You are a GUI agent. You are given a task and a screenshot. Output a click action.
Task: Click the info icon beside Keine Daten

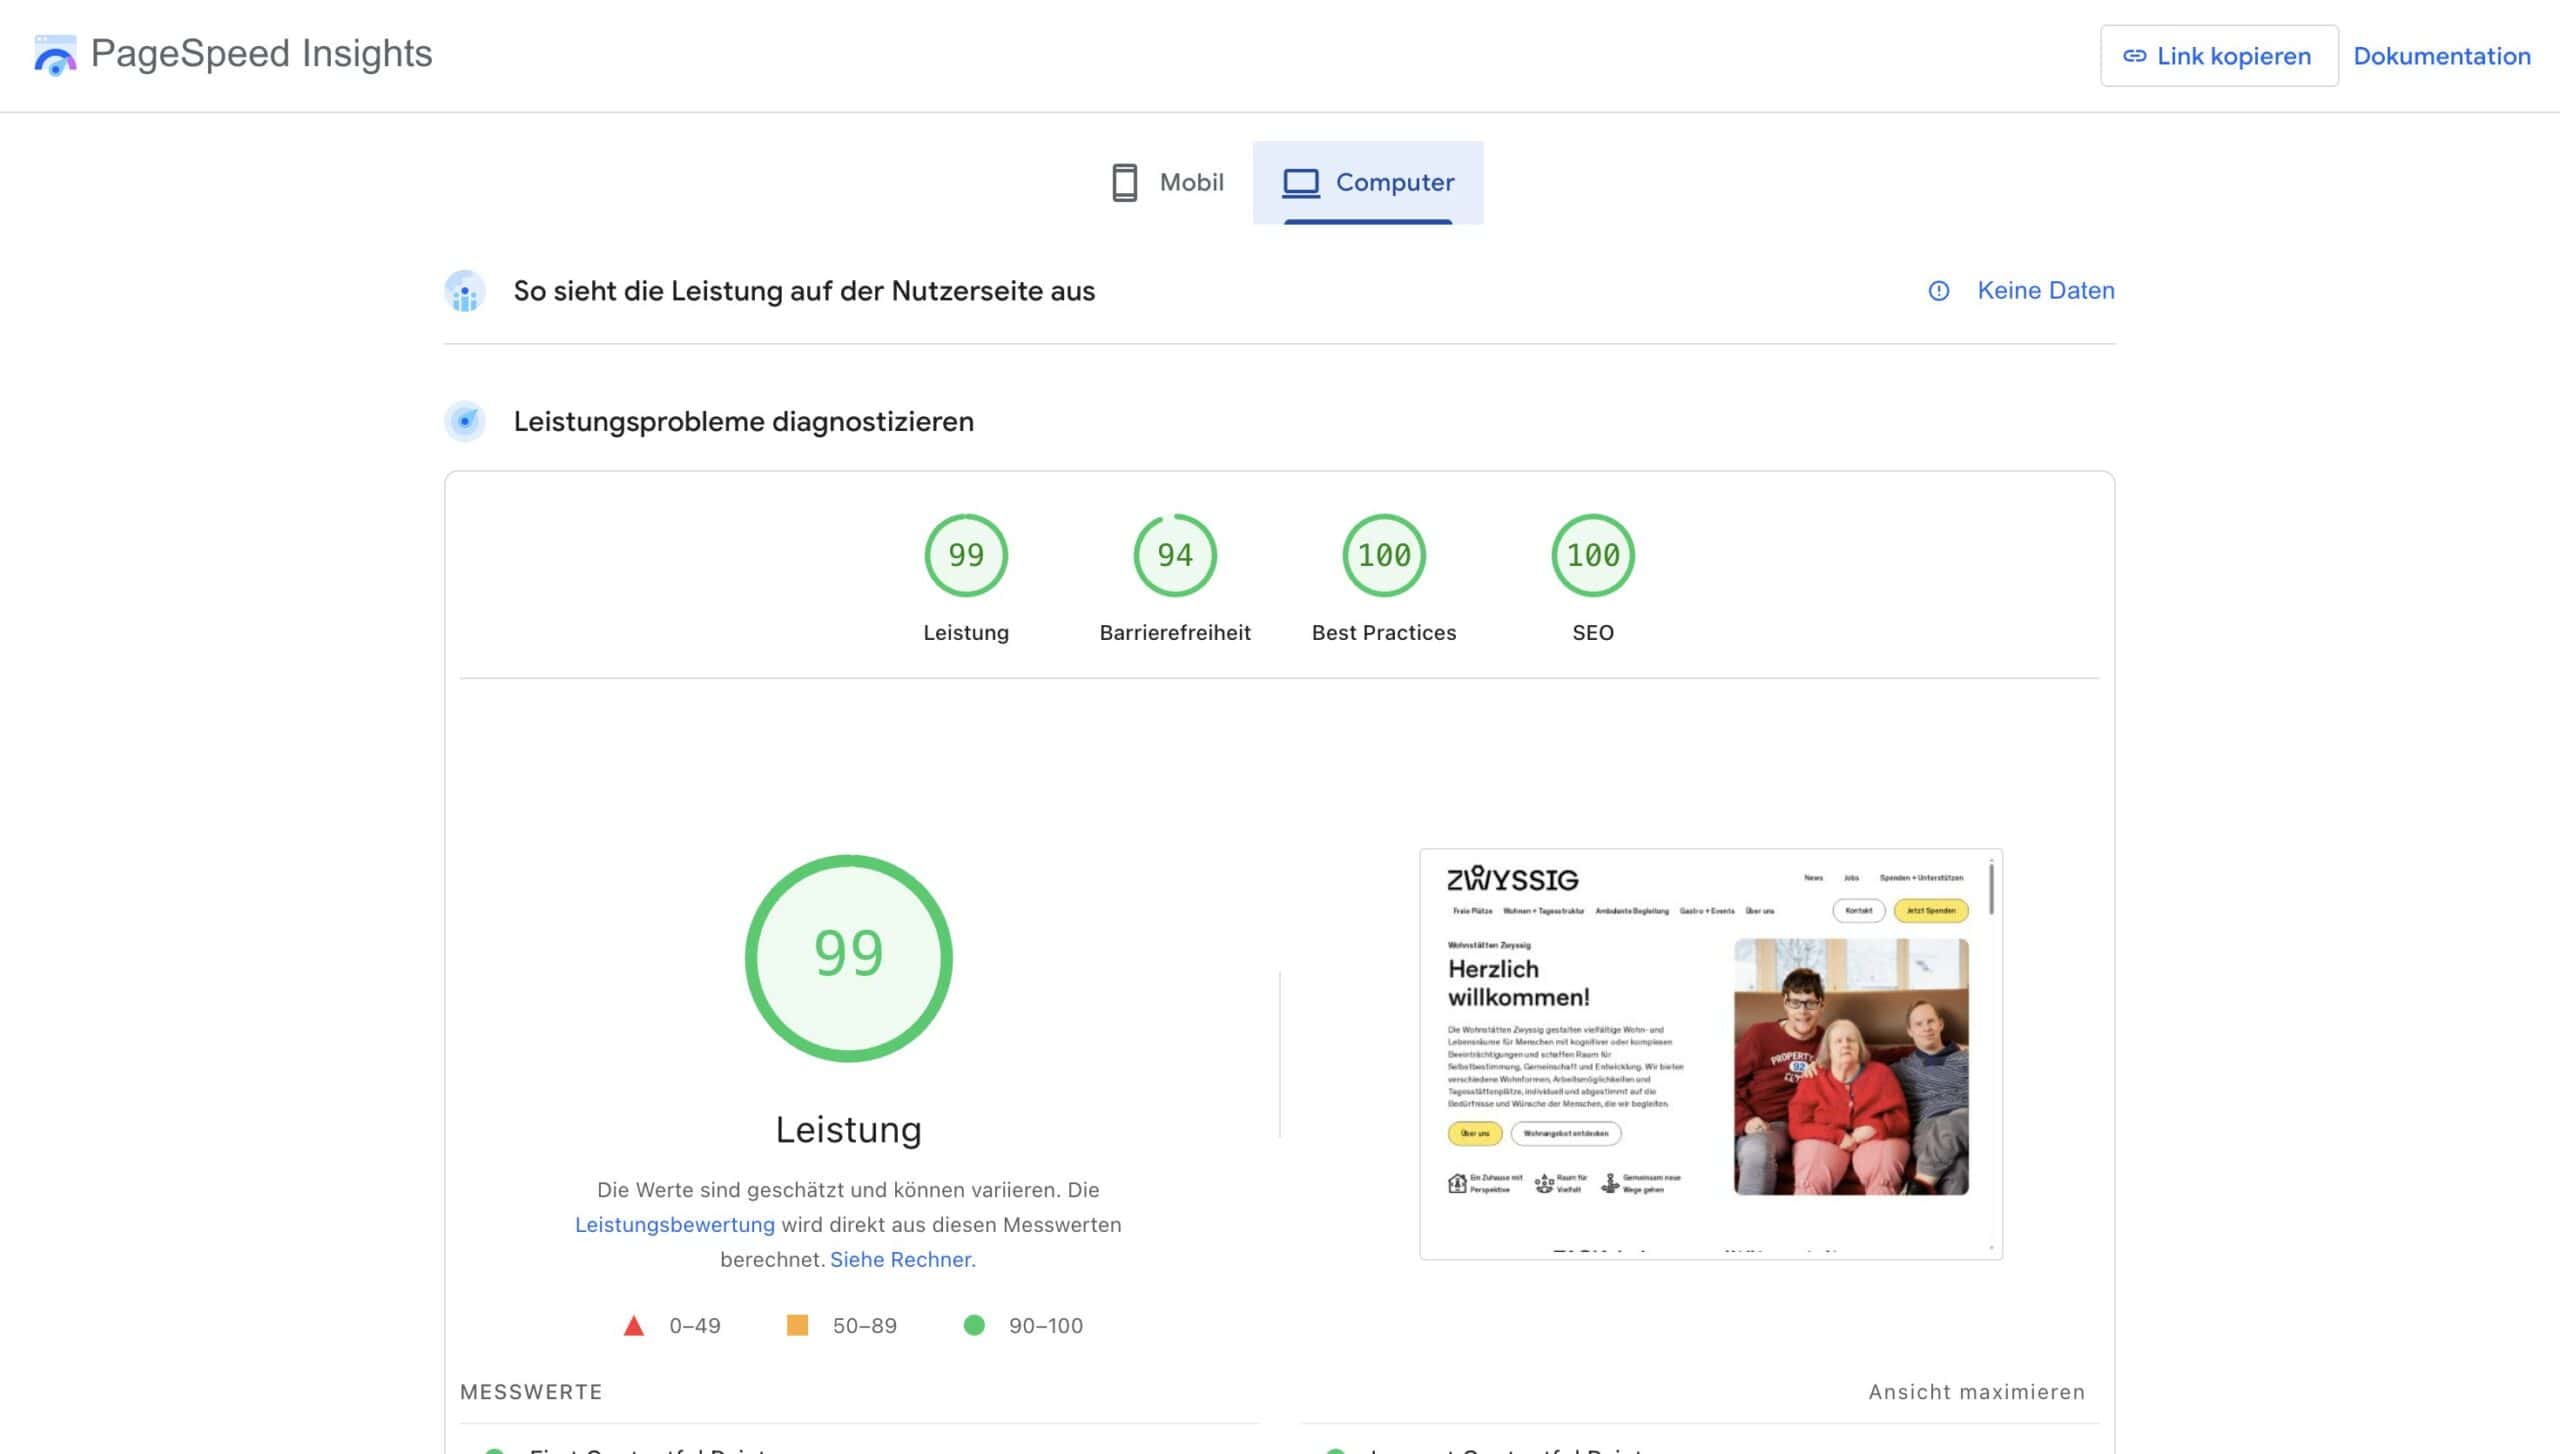click(x=1938, y=291)
